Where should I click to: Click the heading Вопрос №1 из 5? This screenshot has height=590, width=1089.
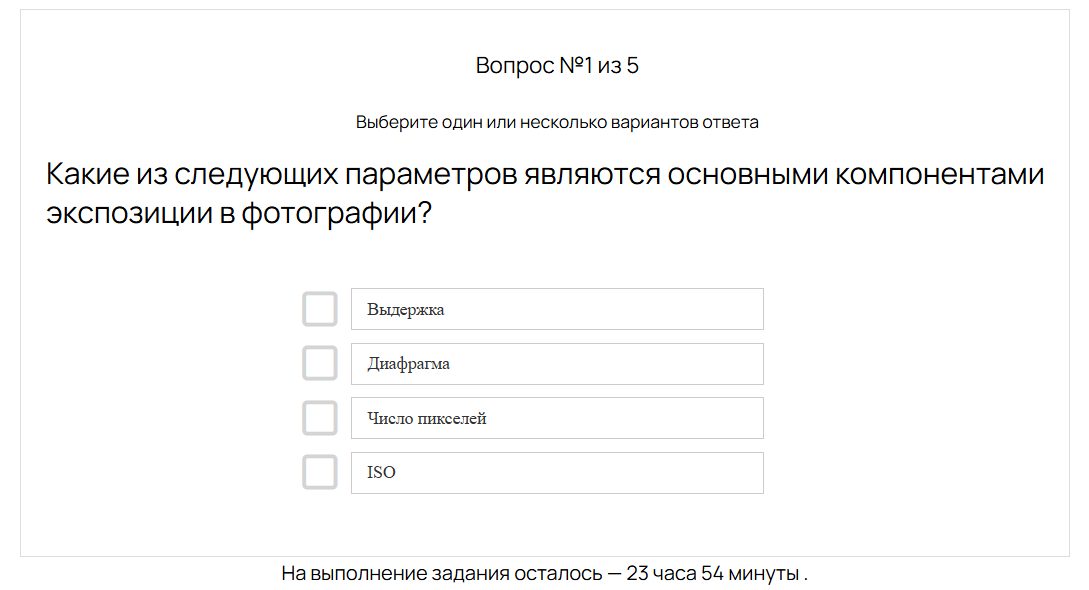point(557,66)
